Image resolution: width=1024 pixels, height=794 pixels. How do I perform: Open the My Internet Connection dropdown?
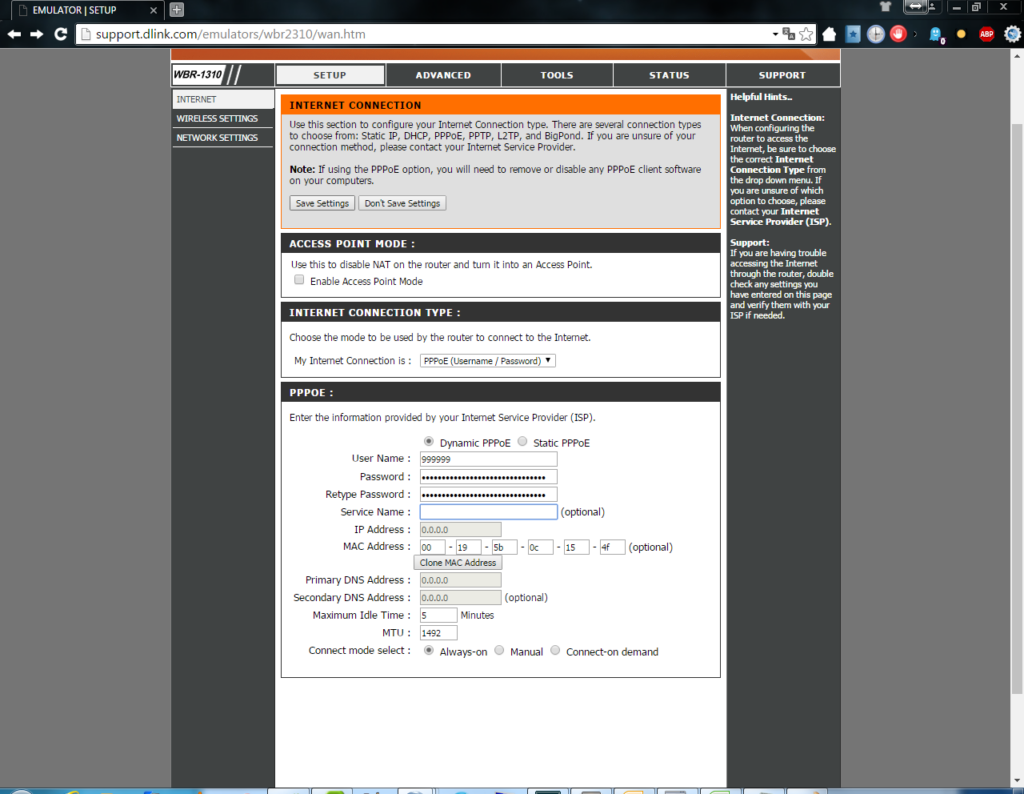pos(488,361)
